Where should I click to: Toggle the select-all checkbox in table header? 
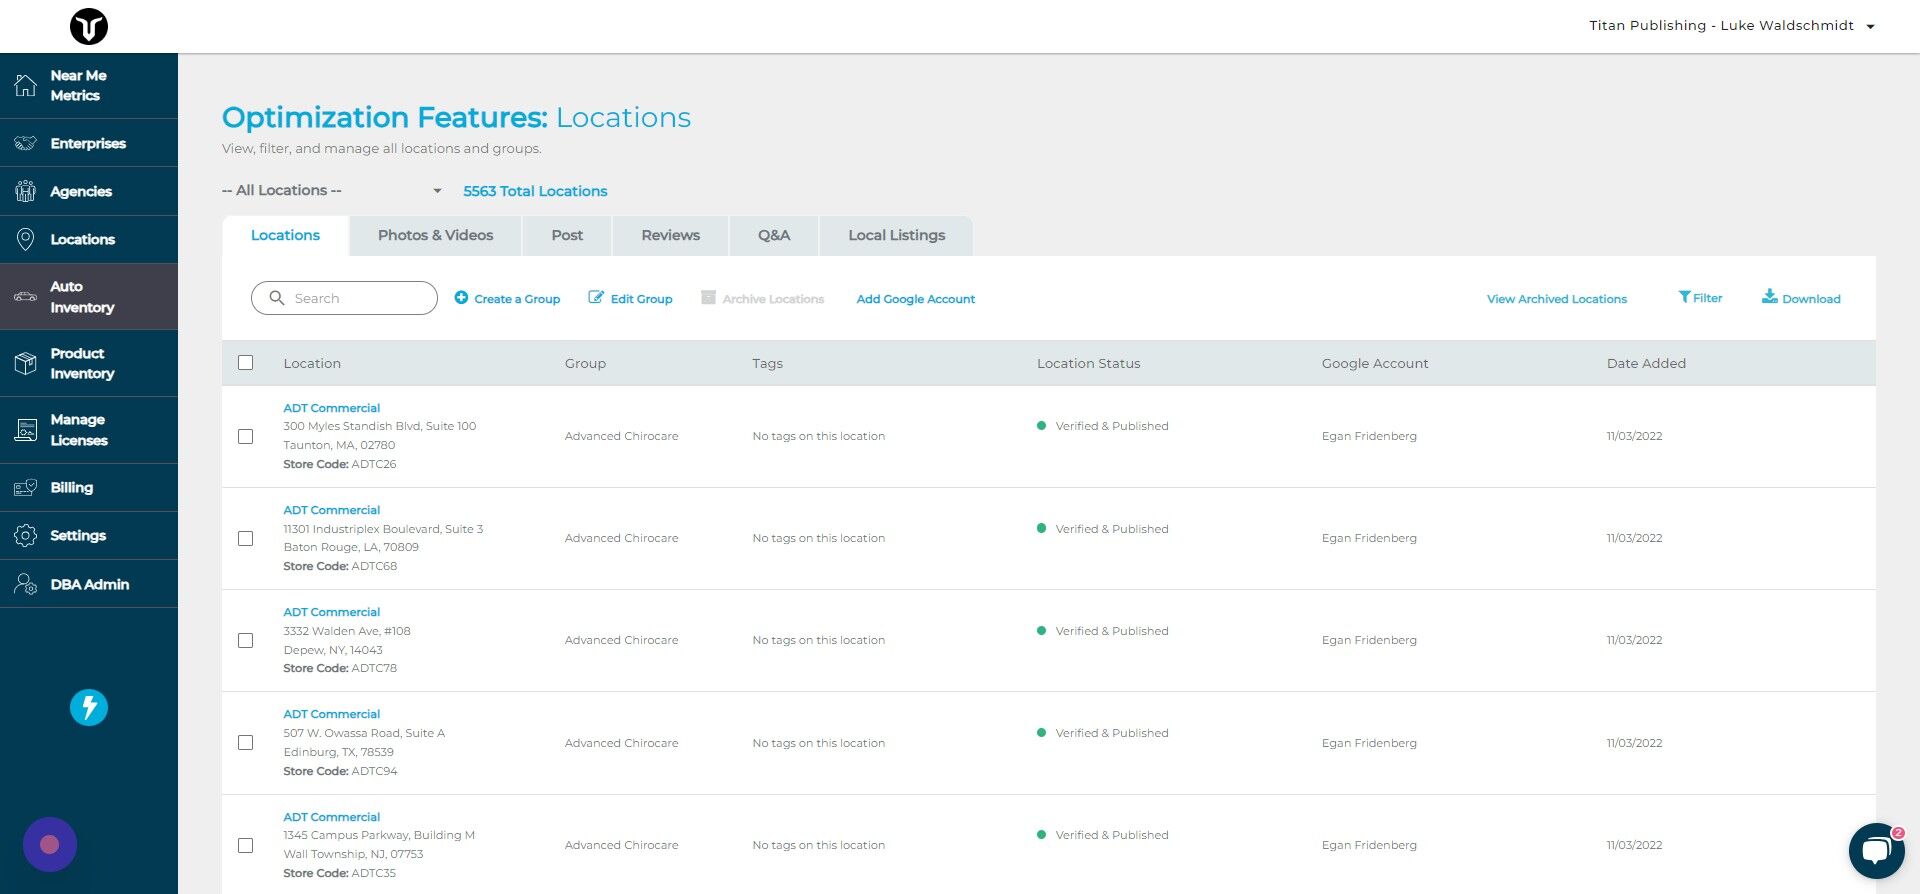(245, 363)
